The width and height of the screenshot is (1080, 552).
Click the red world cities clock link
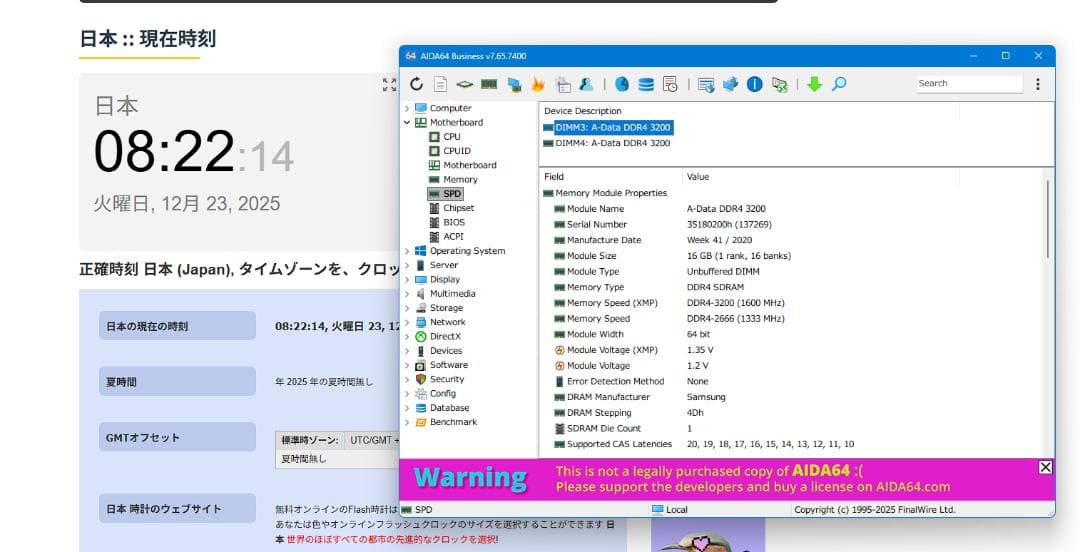(392, 540)
